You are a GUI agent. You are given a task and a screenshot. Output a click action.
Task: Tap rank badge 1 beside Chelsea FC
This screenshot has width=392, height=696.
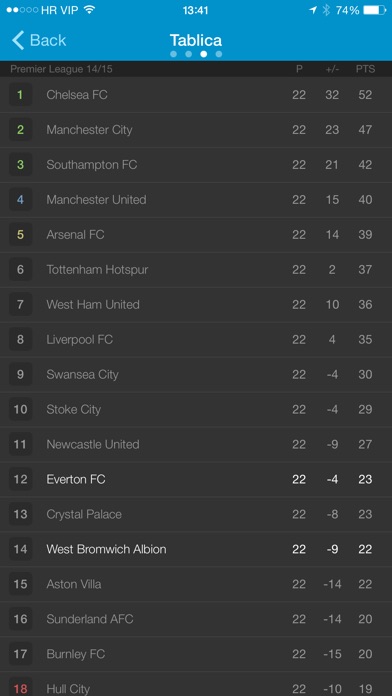point(20,95)
